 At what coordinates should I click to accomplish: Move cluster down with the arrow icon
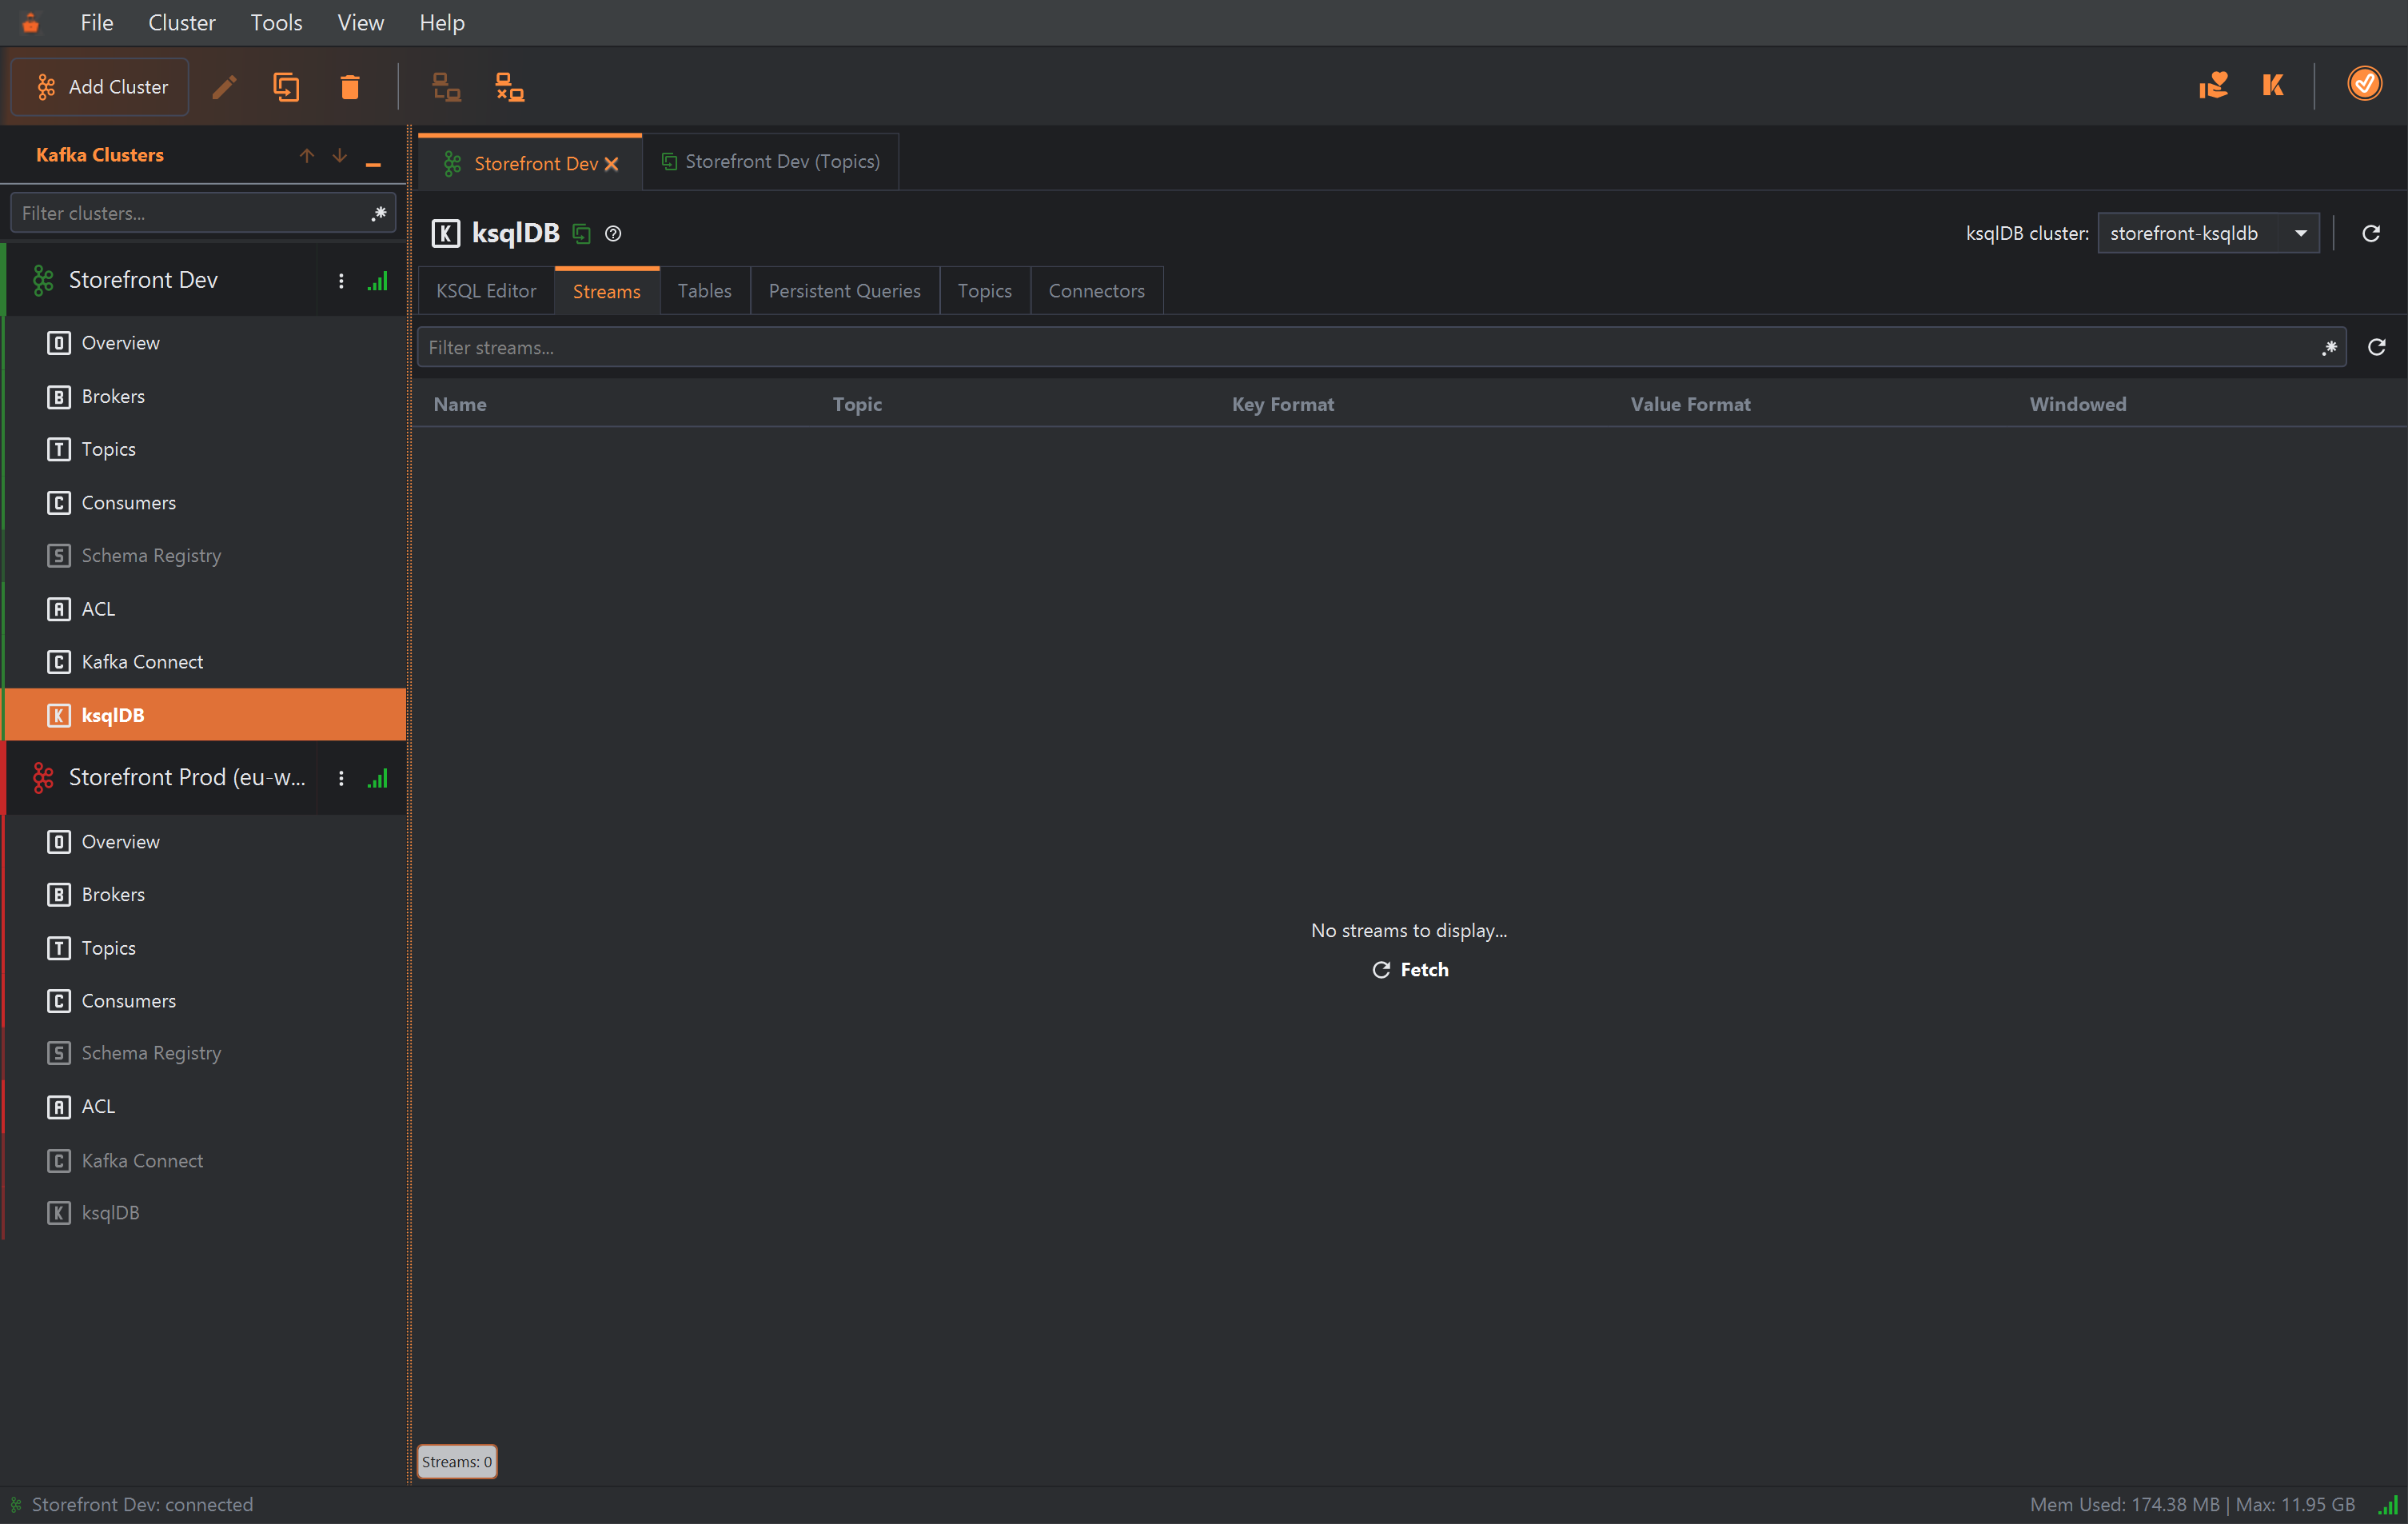coord(340,155)
